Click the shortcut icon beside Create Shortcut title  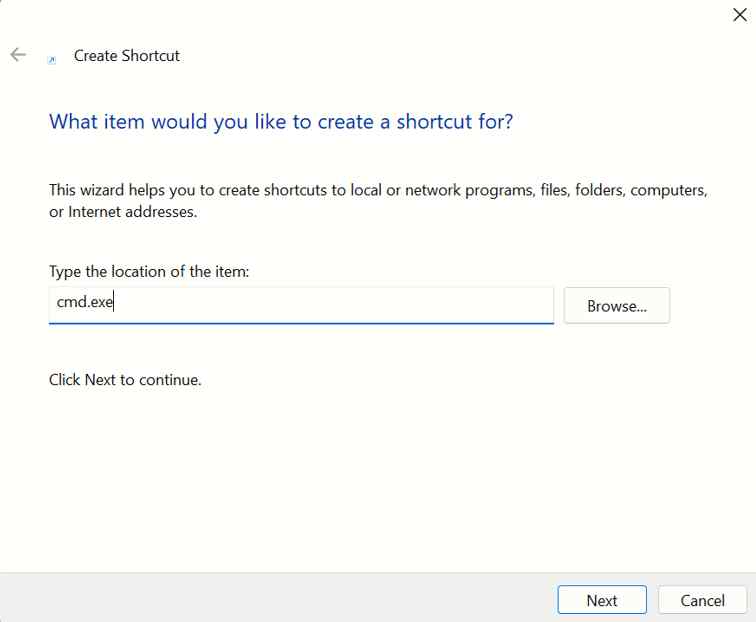(x=52, y=60)
